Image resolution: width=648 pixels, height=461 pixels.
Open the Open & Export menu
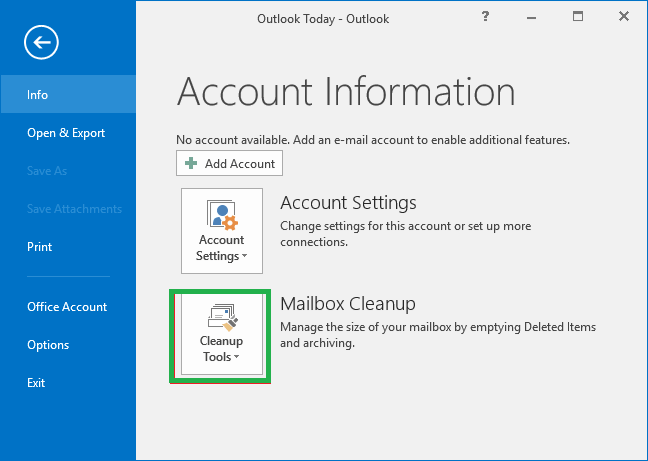point(68,133)
